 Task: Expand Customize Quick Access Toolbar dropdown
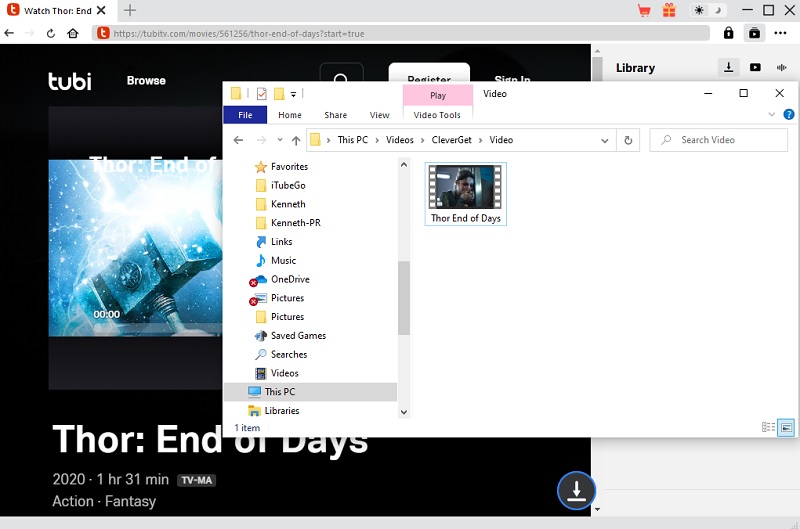pos(293,94)
